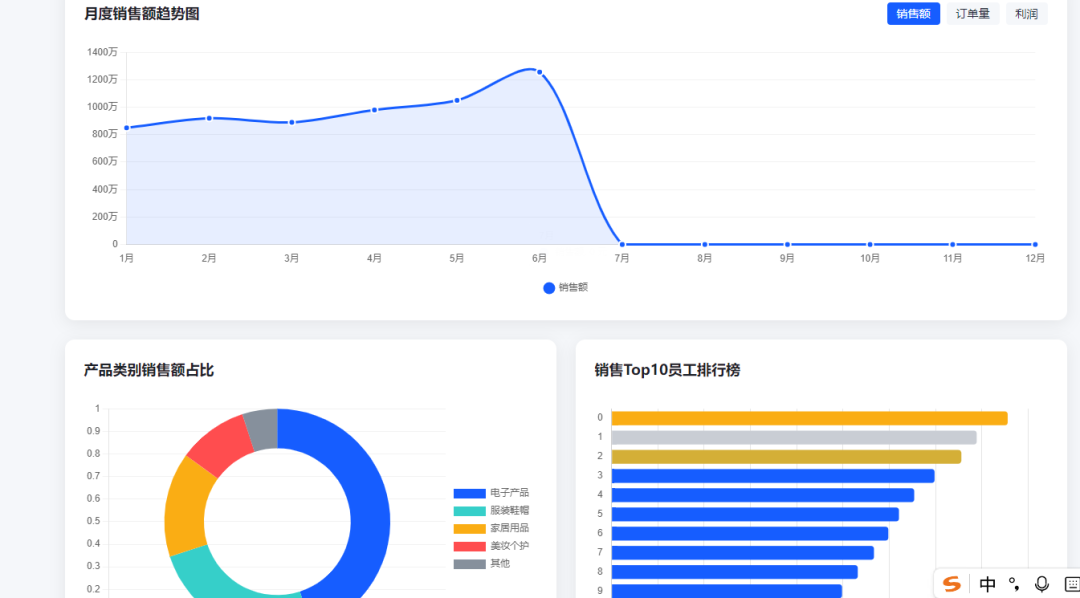Image resolution: width=1080 pixels, height=598 pixels.
Task: Click the 400万 y-axis label
Action: [105, 189]
